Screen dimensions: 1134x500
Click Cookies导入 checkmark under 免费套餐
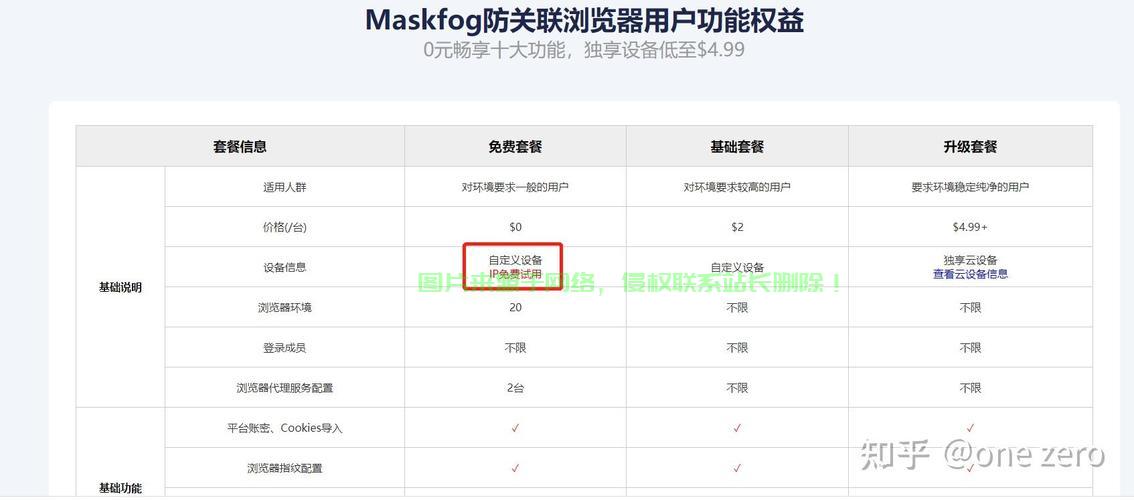515,428
